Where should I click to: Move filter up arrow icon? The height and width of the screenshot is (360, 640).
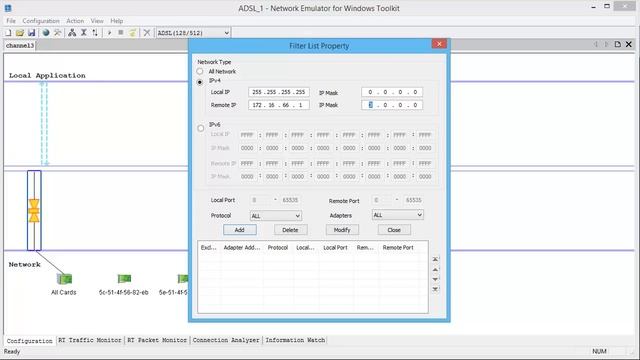click(x=436, y=269)
